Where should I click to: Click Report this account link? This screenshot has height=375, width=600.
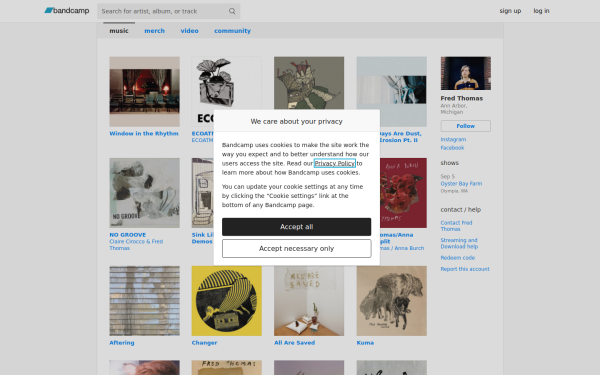coord(465,269)
